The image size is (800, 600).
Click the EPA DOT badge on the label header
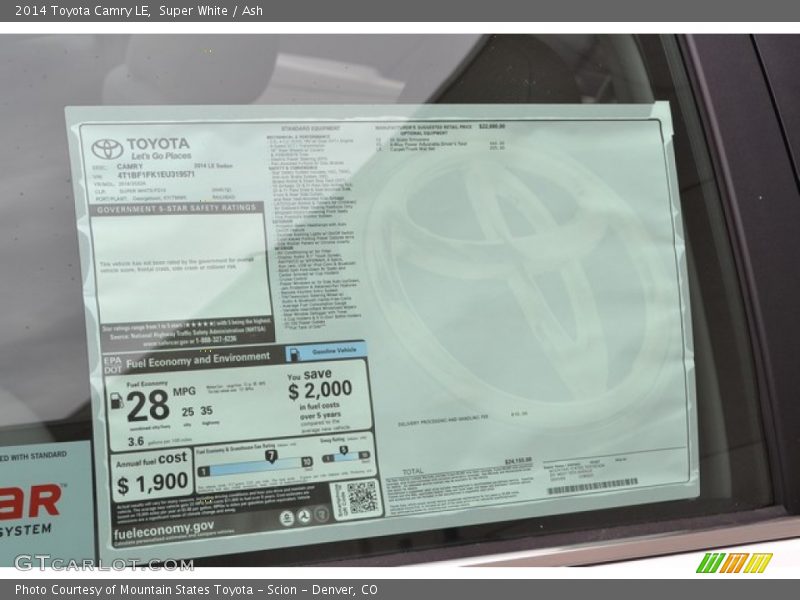coord(111,363)
